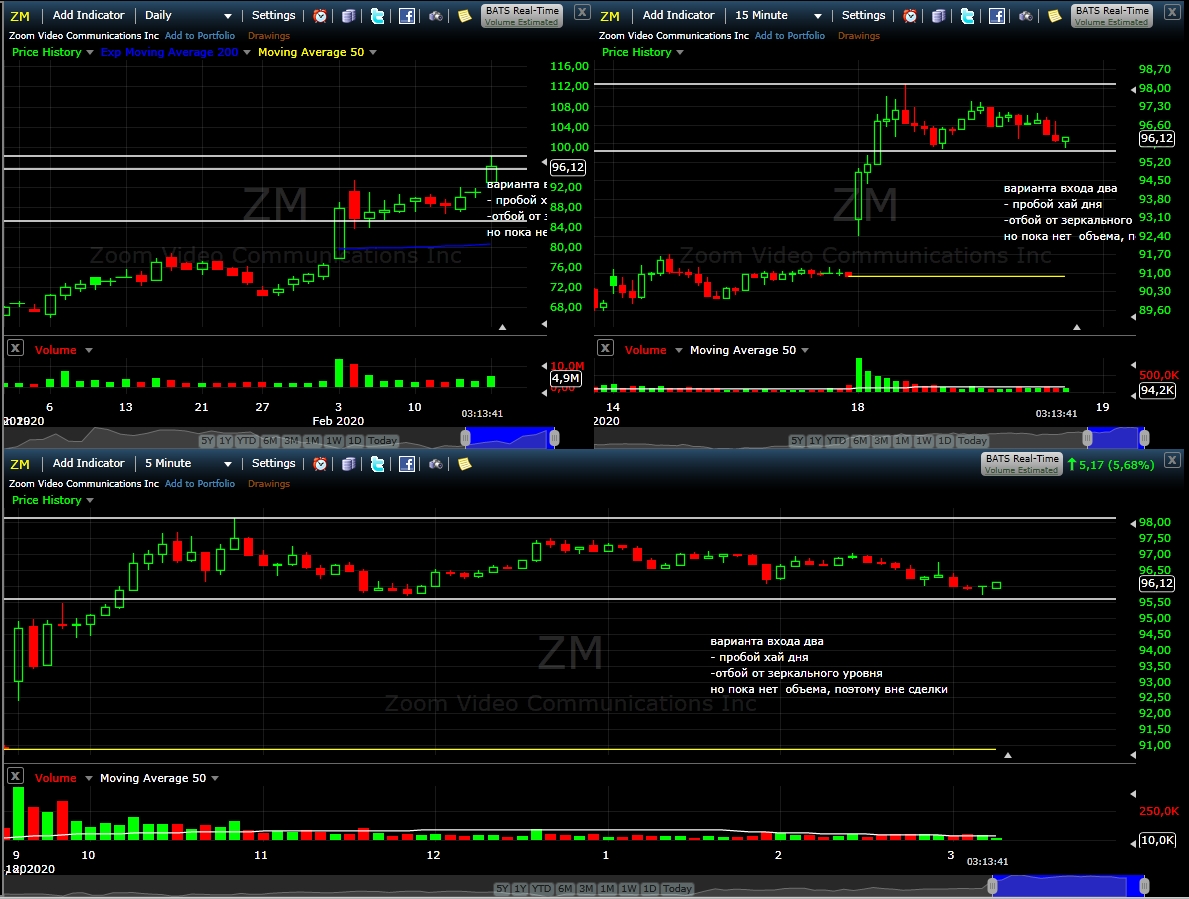Viewport: 1189px width, 899px height.
Task: Click the ZM ticker symbol in Daily chart
Action: coord(20,16)
